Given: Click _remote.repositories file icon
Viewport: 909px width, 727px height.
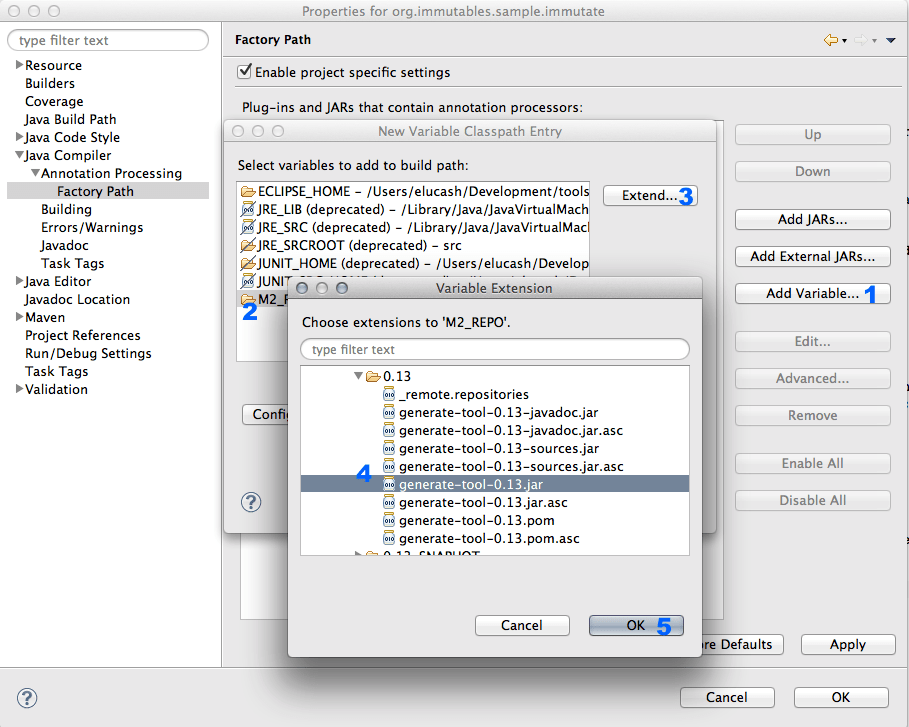Looking at the screenshot, I should tap(389, 395).
